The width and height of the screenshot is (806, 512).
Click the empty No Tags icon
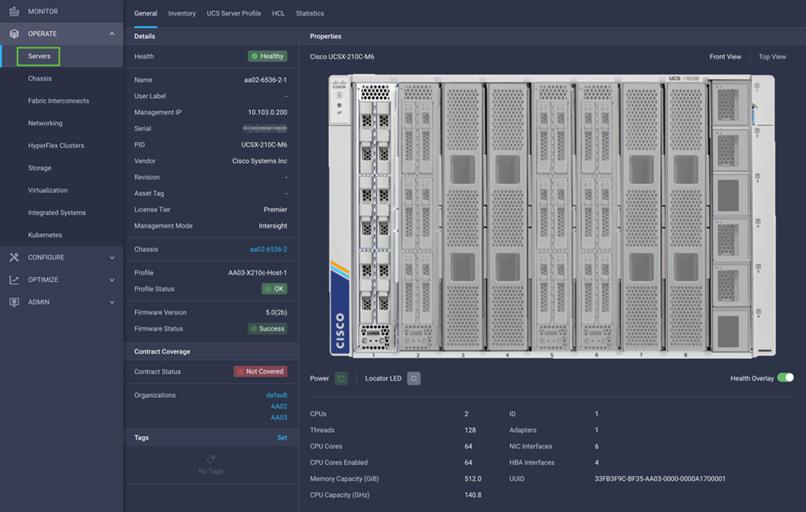point(211,459)
